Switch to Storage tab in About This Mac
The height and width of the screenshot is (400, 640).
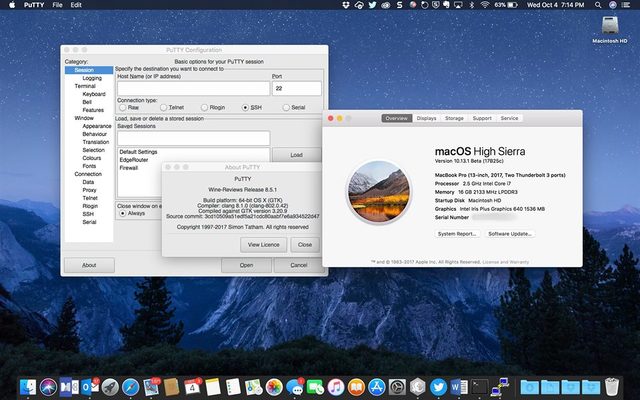454,118
